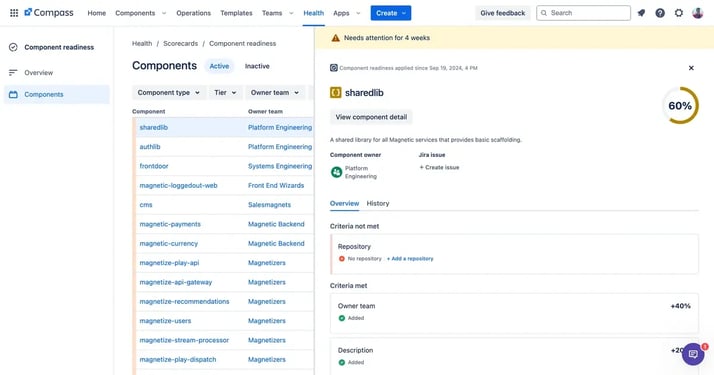Switch to the Inactive components tab
The width and height of the screenshot is (714, 375).
point(257,66)
